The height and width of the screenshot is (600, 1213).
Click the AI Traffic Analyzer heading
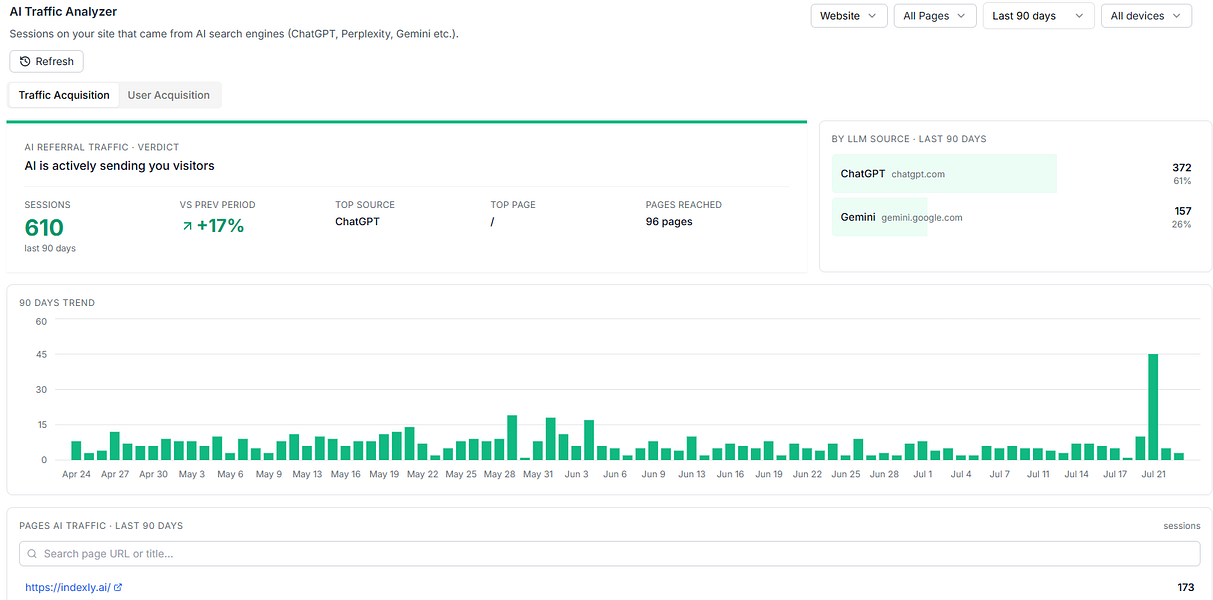(x=63, y=12)
